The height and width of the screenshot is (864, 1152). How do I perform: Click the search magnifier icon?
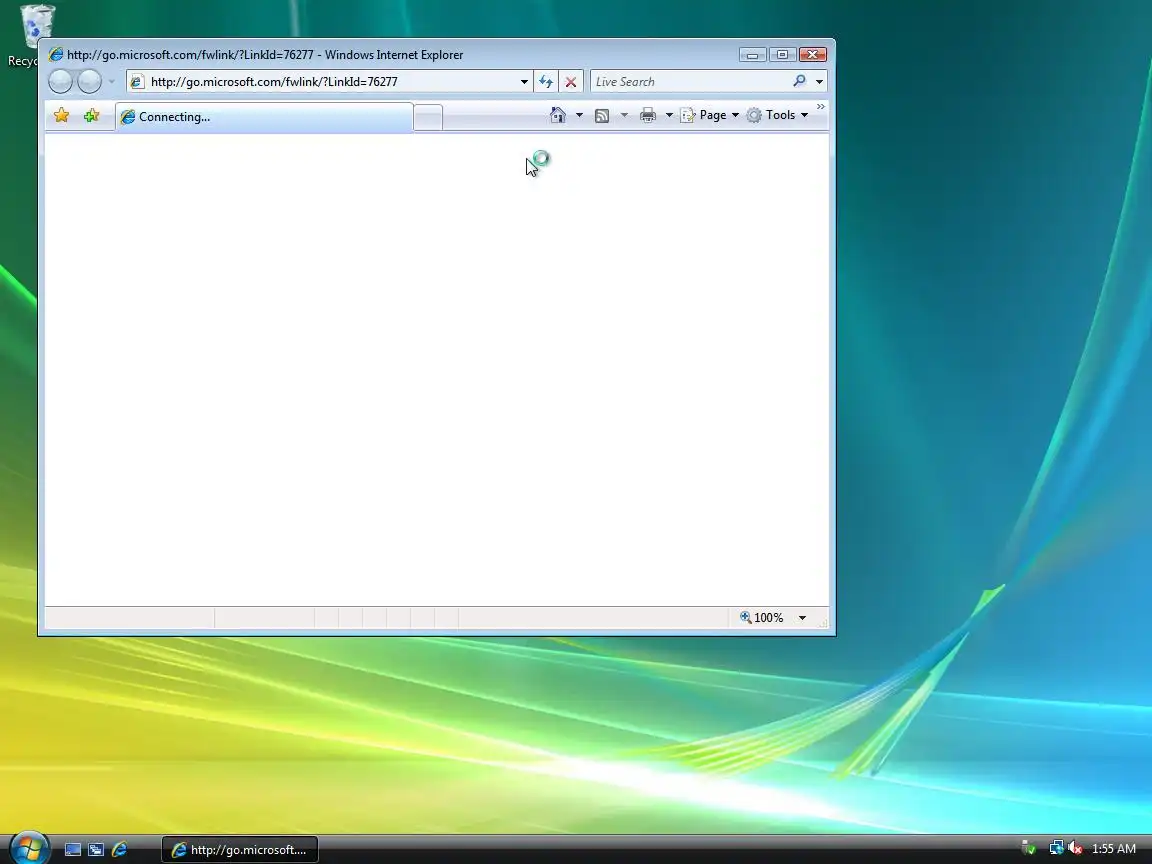click(x=799, y=81)
